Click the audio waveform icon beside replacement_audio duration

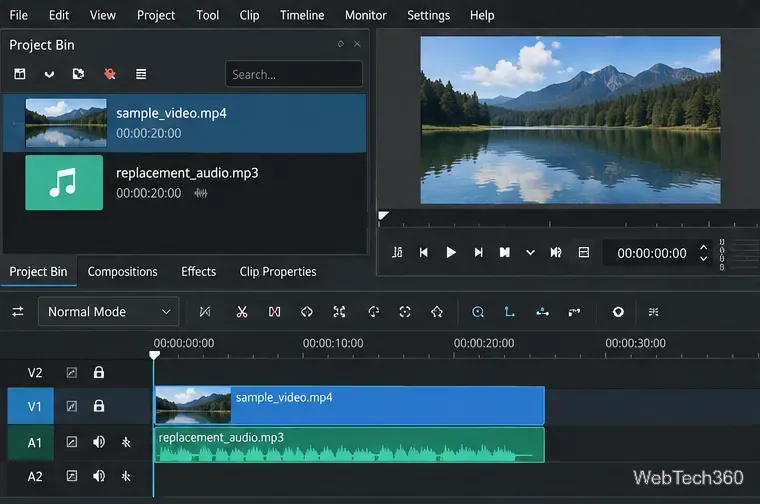click(x=201, y=193)
